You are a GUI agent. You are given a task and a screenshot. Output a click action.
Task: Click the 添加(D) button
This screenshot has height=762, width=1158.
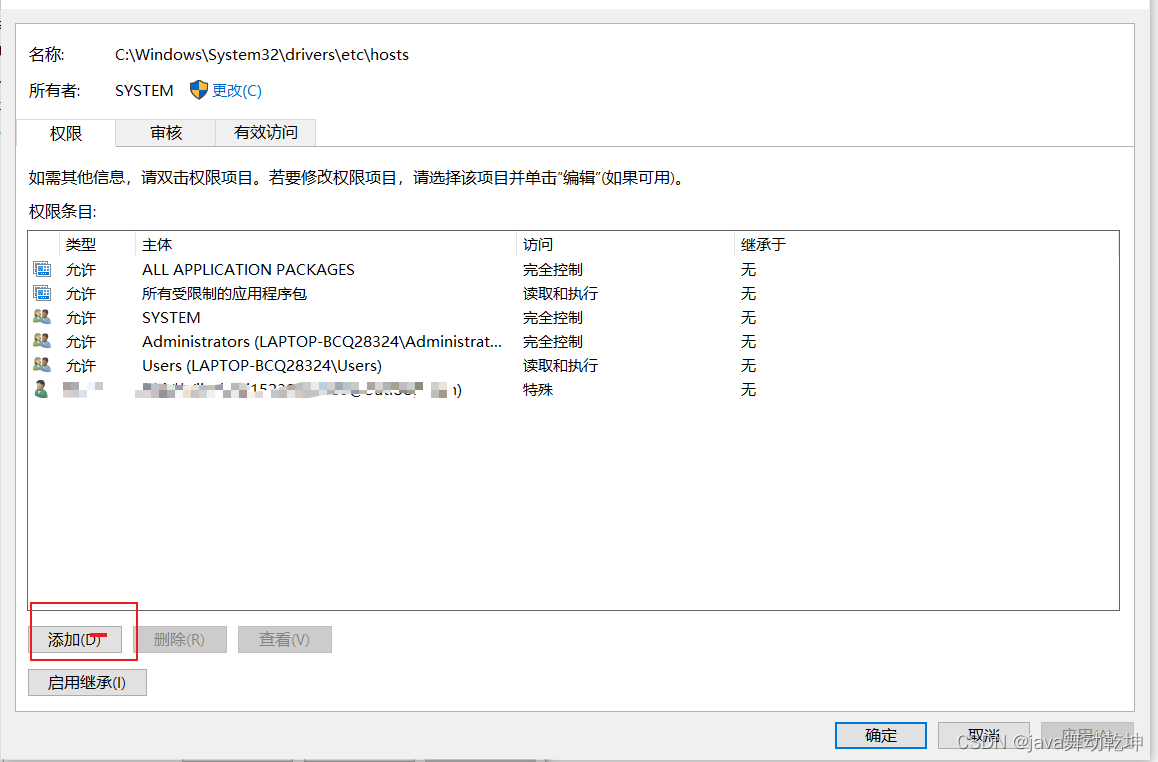point(75,639)
